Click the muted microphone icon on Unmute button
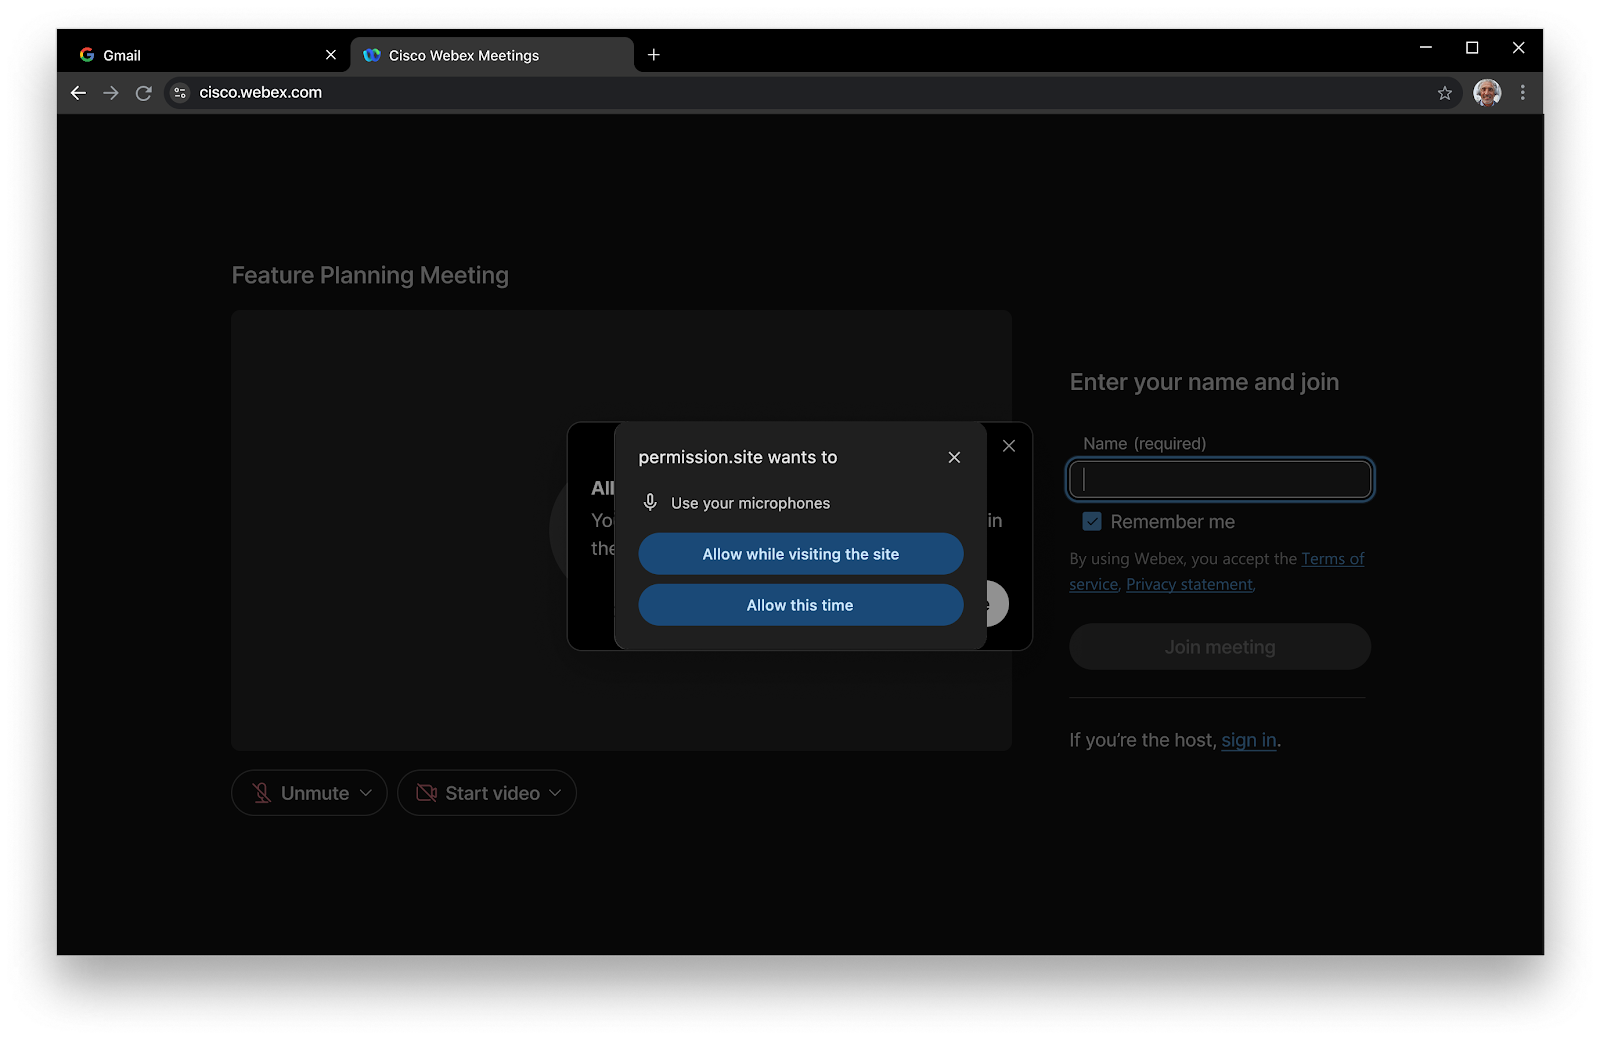Image resolution: width=1600 pixels, height=1040 pixels. [261, 792]
